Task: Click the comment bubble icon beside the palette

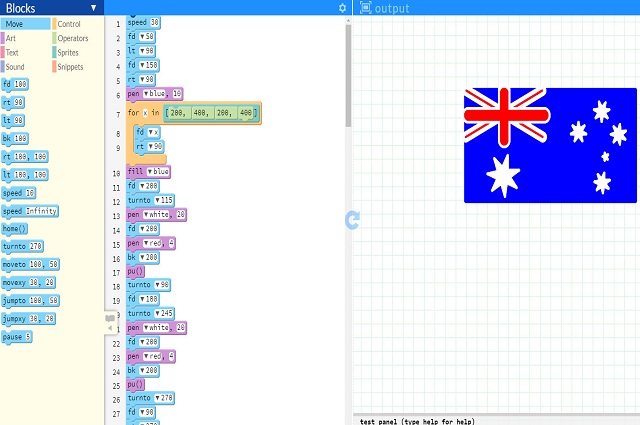Action: [x=110, y=317]
